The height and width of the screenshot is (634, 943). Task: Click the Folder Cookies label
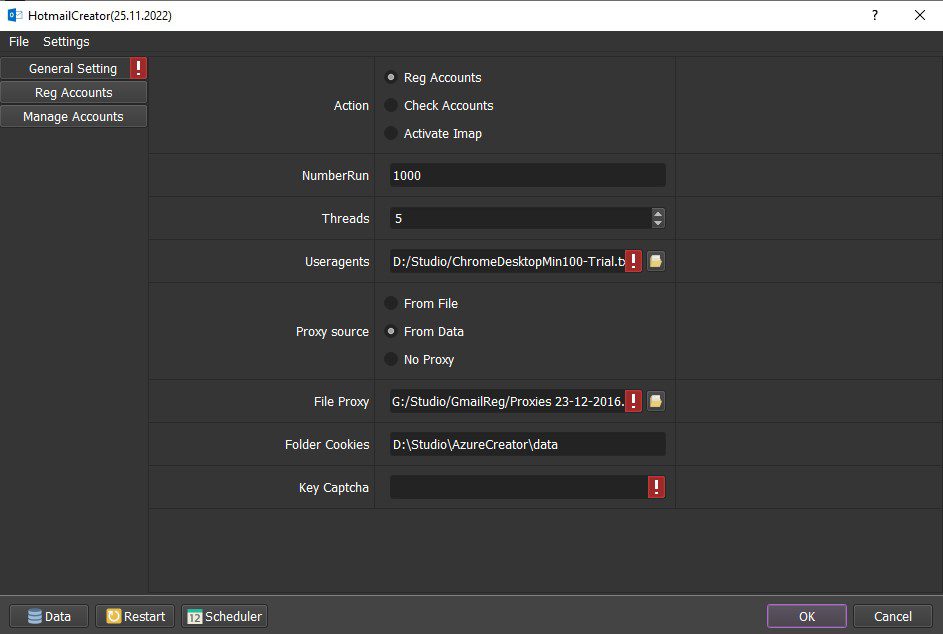click(x=327, y=445)
